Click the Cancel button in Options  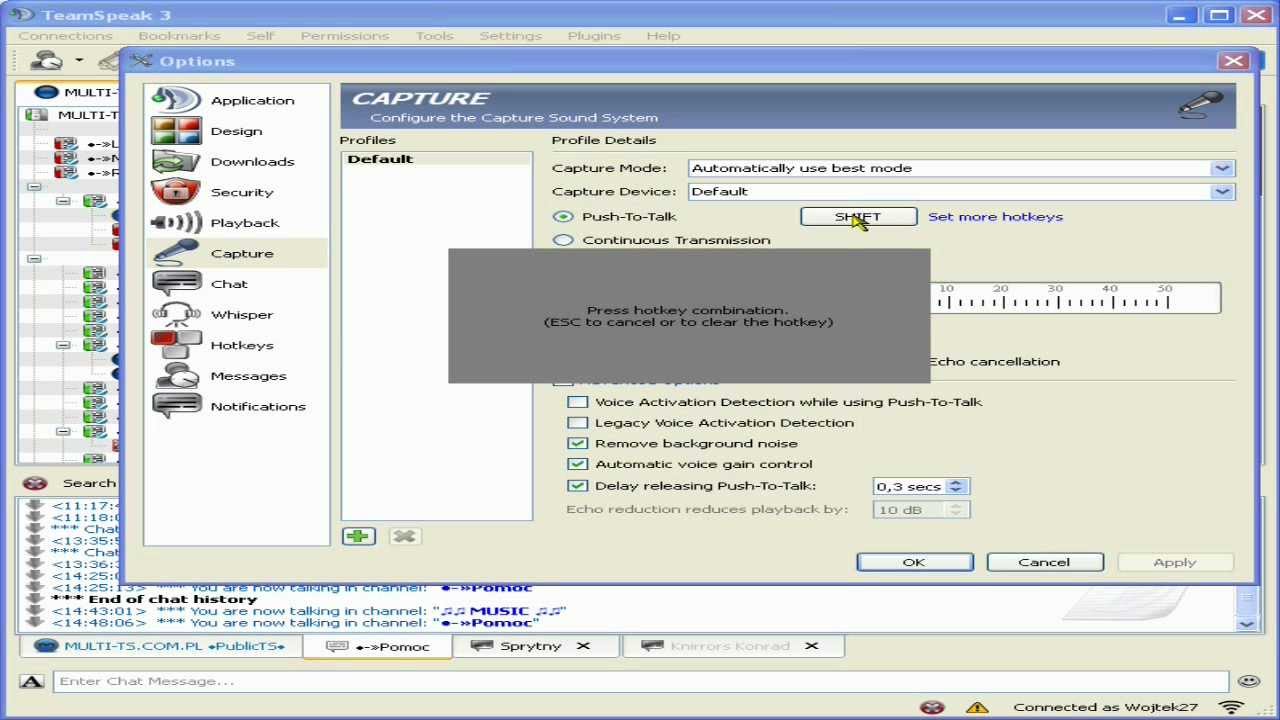pos(1044,562)
